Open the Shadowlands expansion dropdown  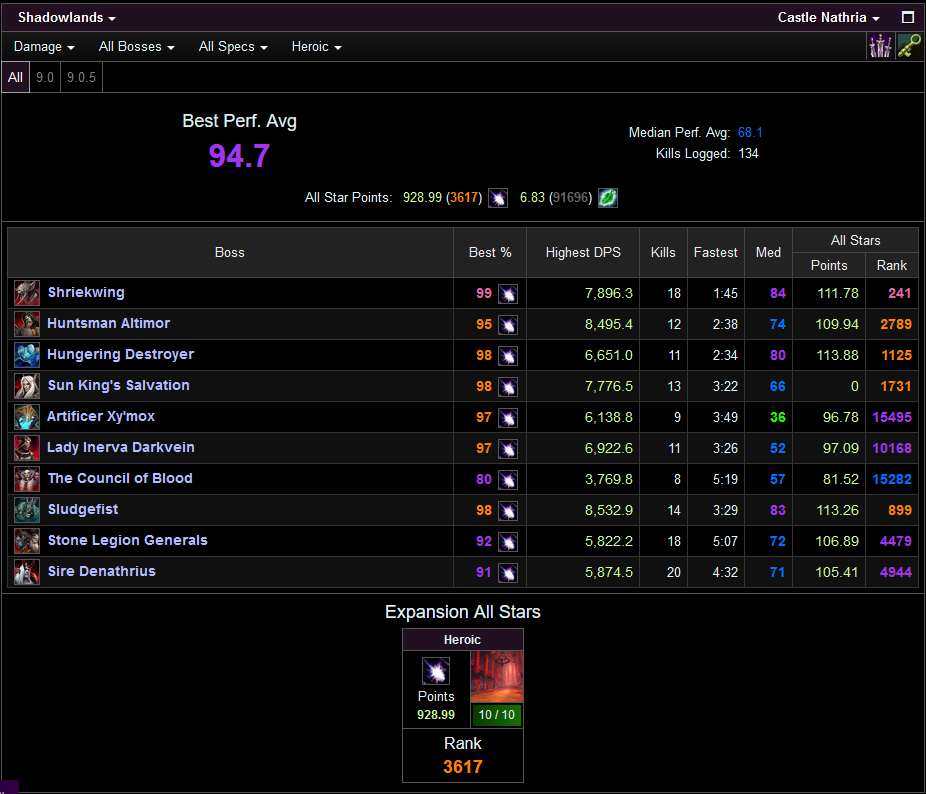(x=66, y=18)
